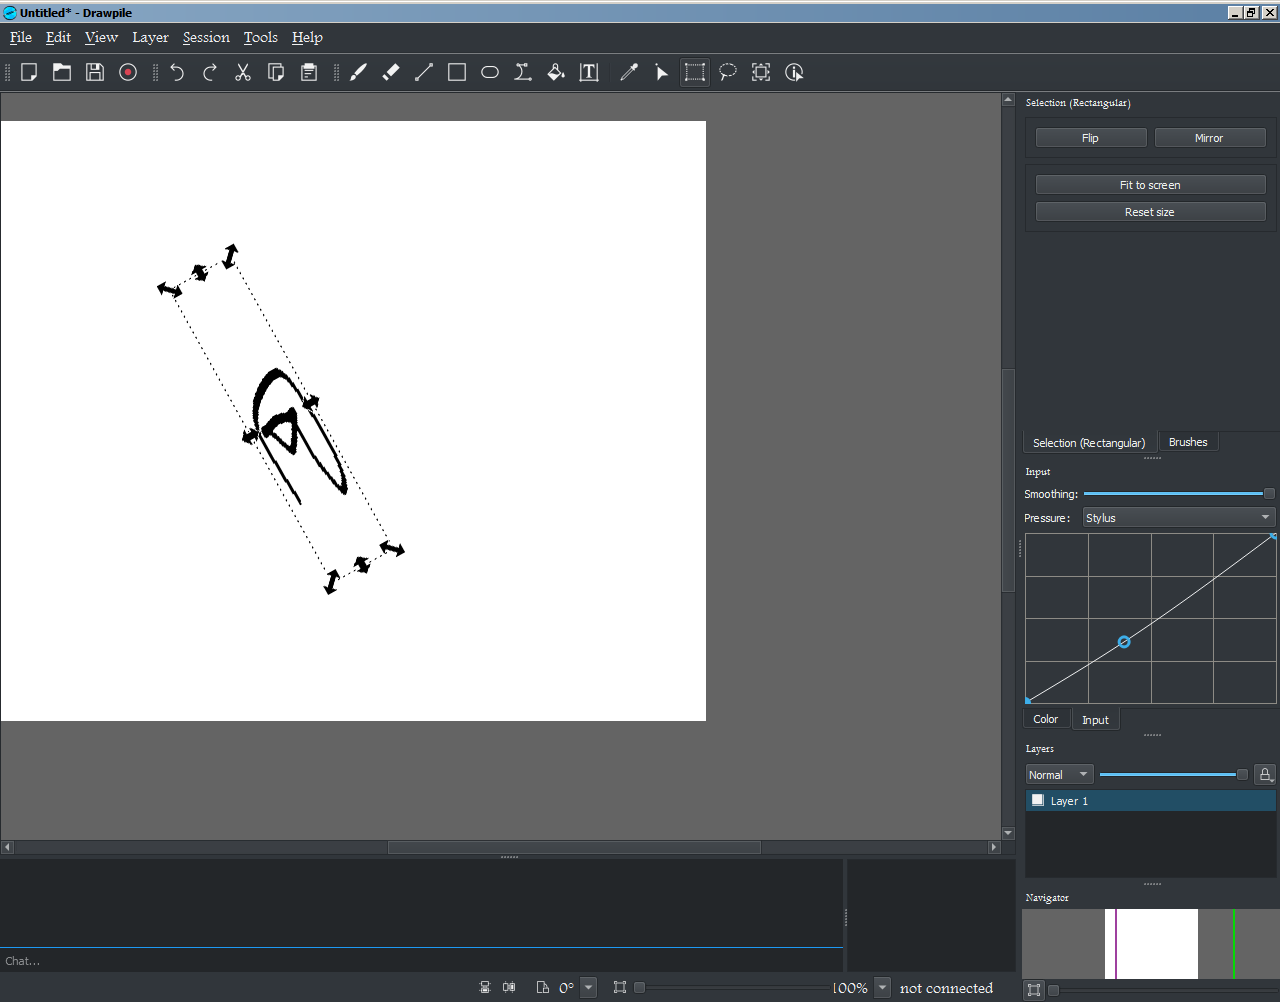Screen dimensions: 1280x1002
Task: Click the zoom-to-fit icon in status bar
Action: pyautogui.click(x=620, y=987)
